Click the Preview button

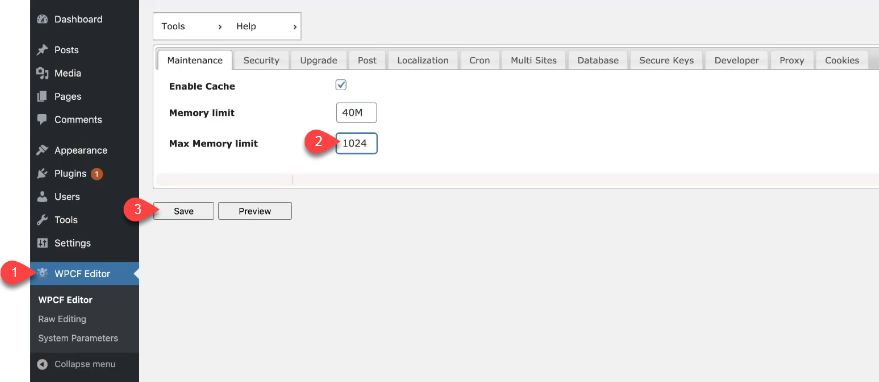(x=255, y=211)
